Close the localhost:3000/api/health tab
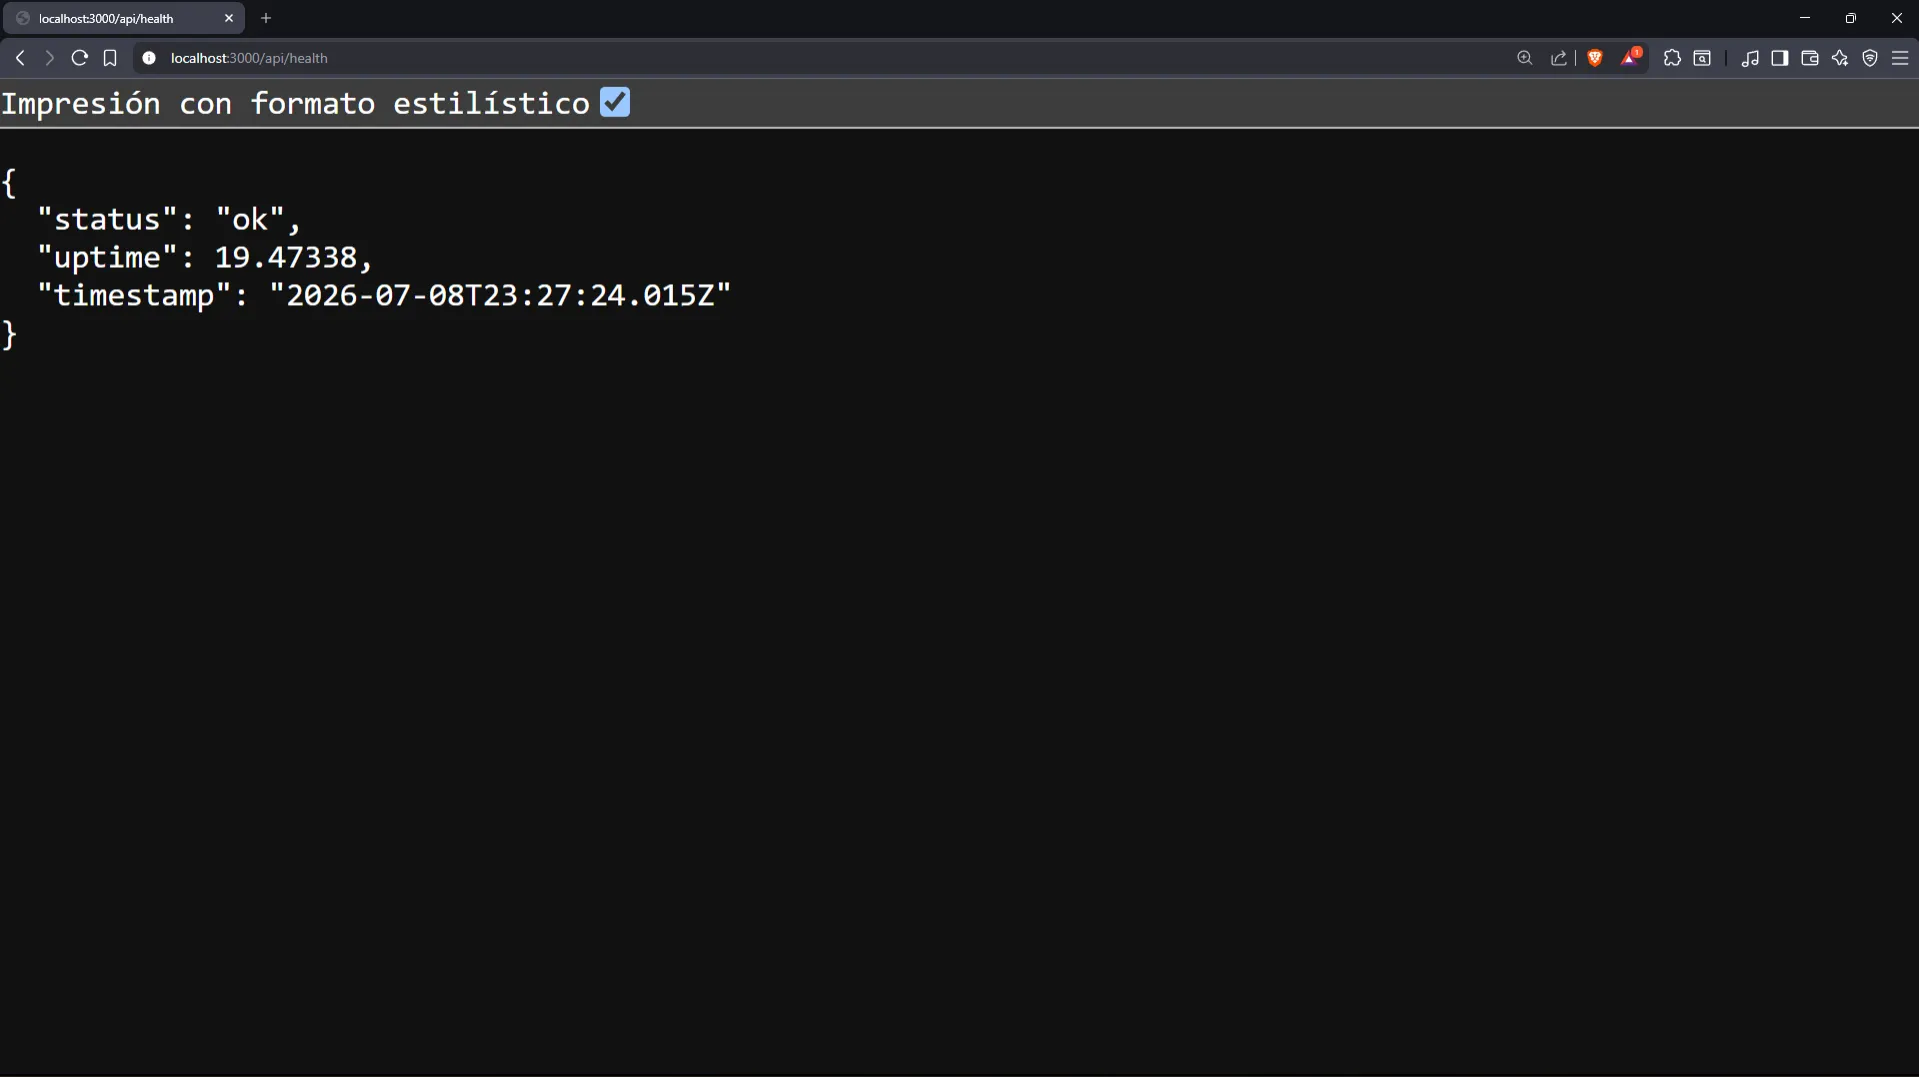Image resolution: width=1919 pixels, height=1077 pixels. pyautogui.click(x=229, y=18)
